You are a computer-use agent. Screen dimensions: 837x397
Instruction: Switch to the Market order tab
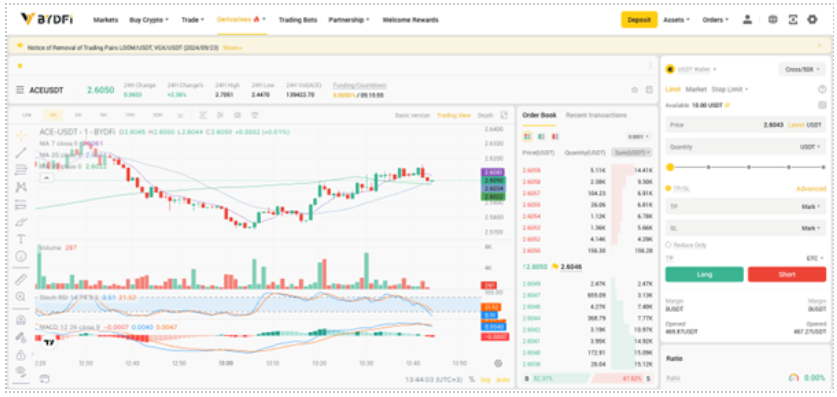[x=696, y=89]
